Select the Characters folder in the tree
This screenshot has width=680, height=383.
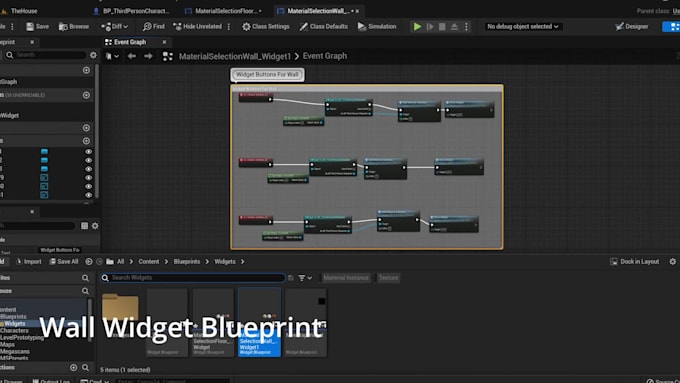(x=14, y=331)
